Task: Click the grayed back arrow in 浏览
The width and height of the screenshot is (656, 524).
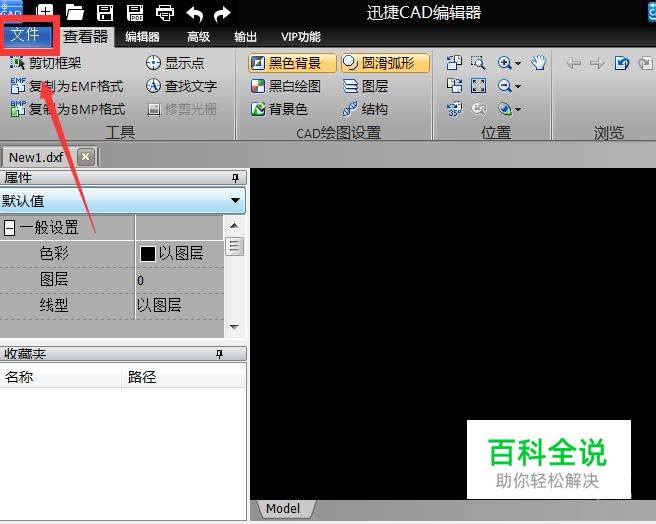Action: tap(574, 63)
